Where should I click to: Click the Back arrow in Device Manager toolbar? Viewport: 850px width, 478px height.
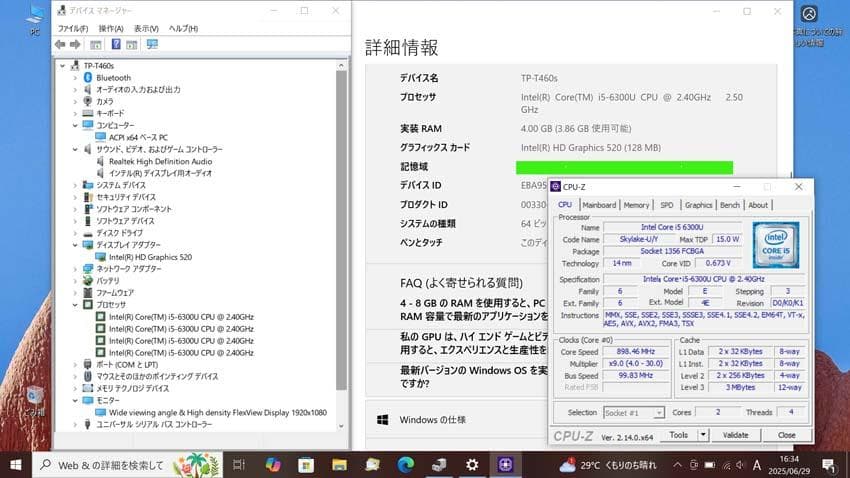pyautogui.click(x=60, y=44)
